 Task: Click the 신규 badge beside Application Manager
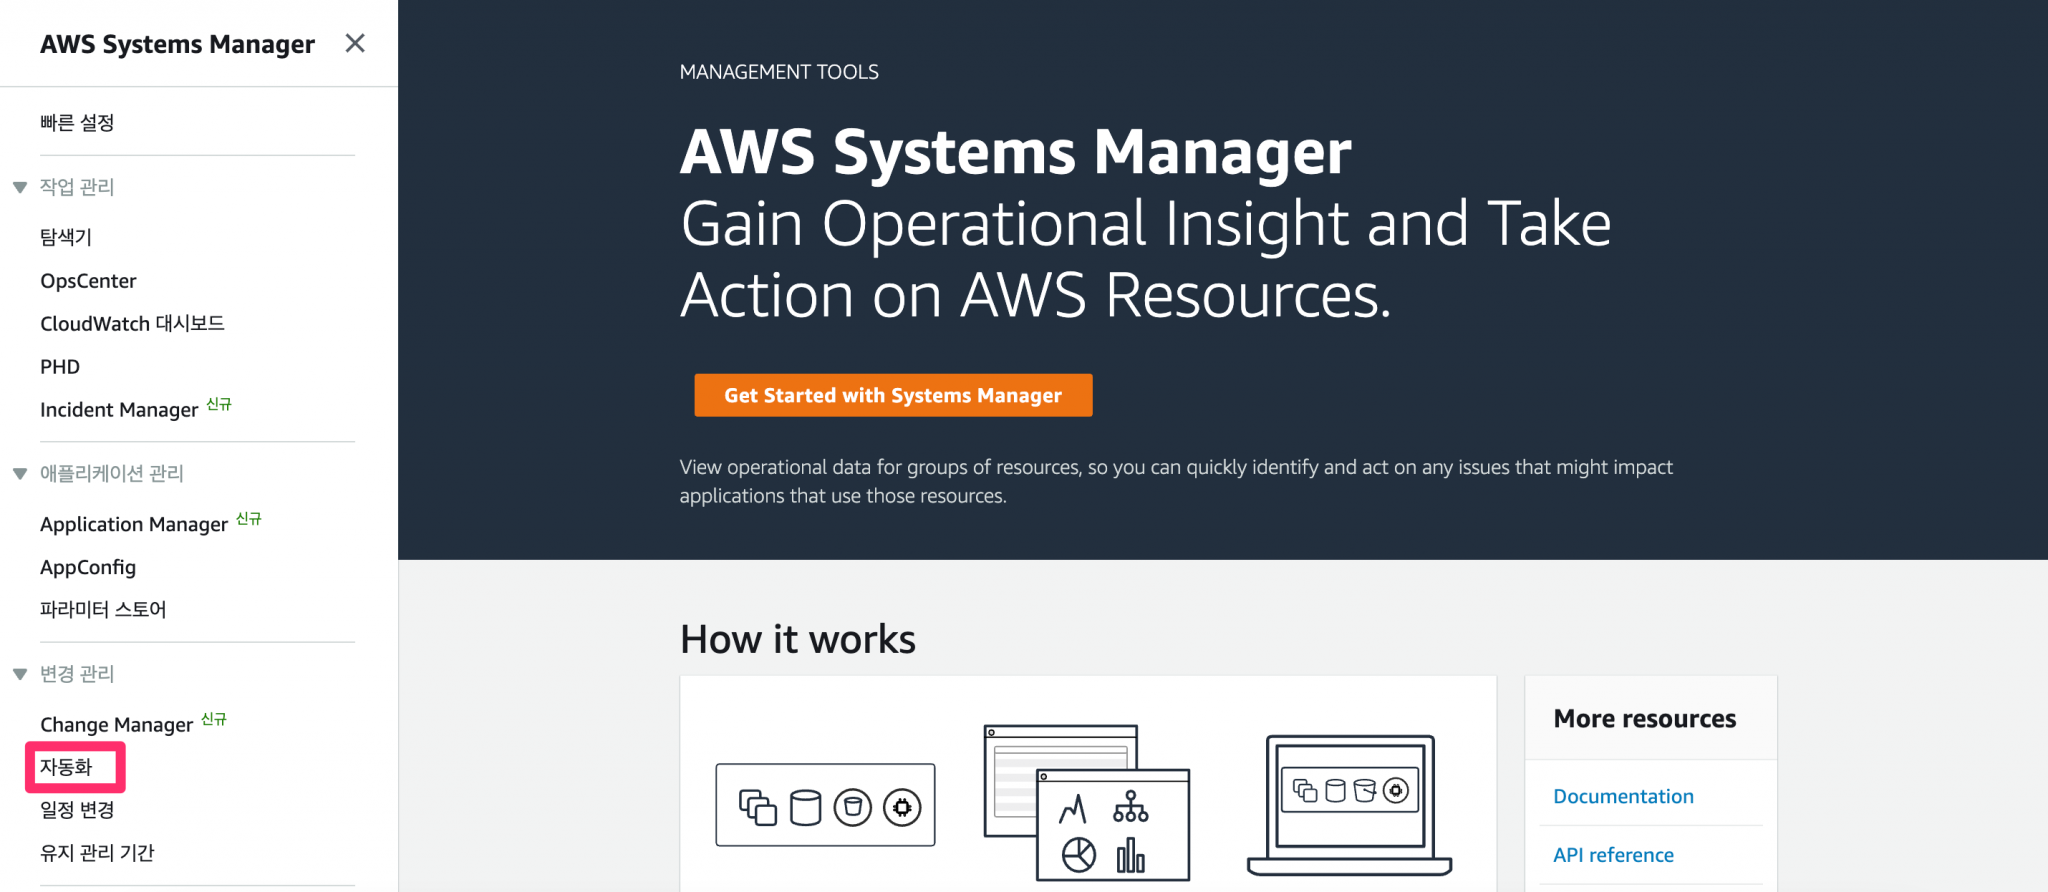pos(249,519)
